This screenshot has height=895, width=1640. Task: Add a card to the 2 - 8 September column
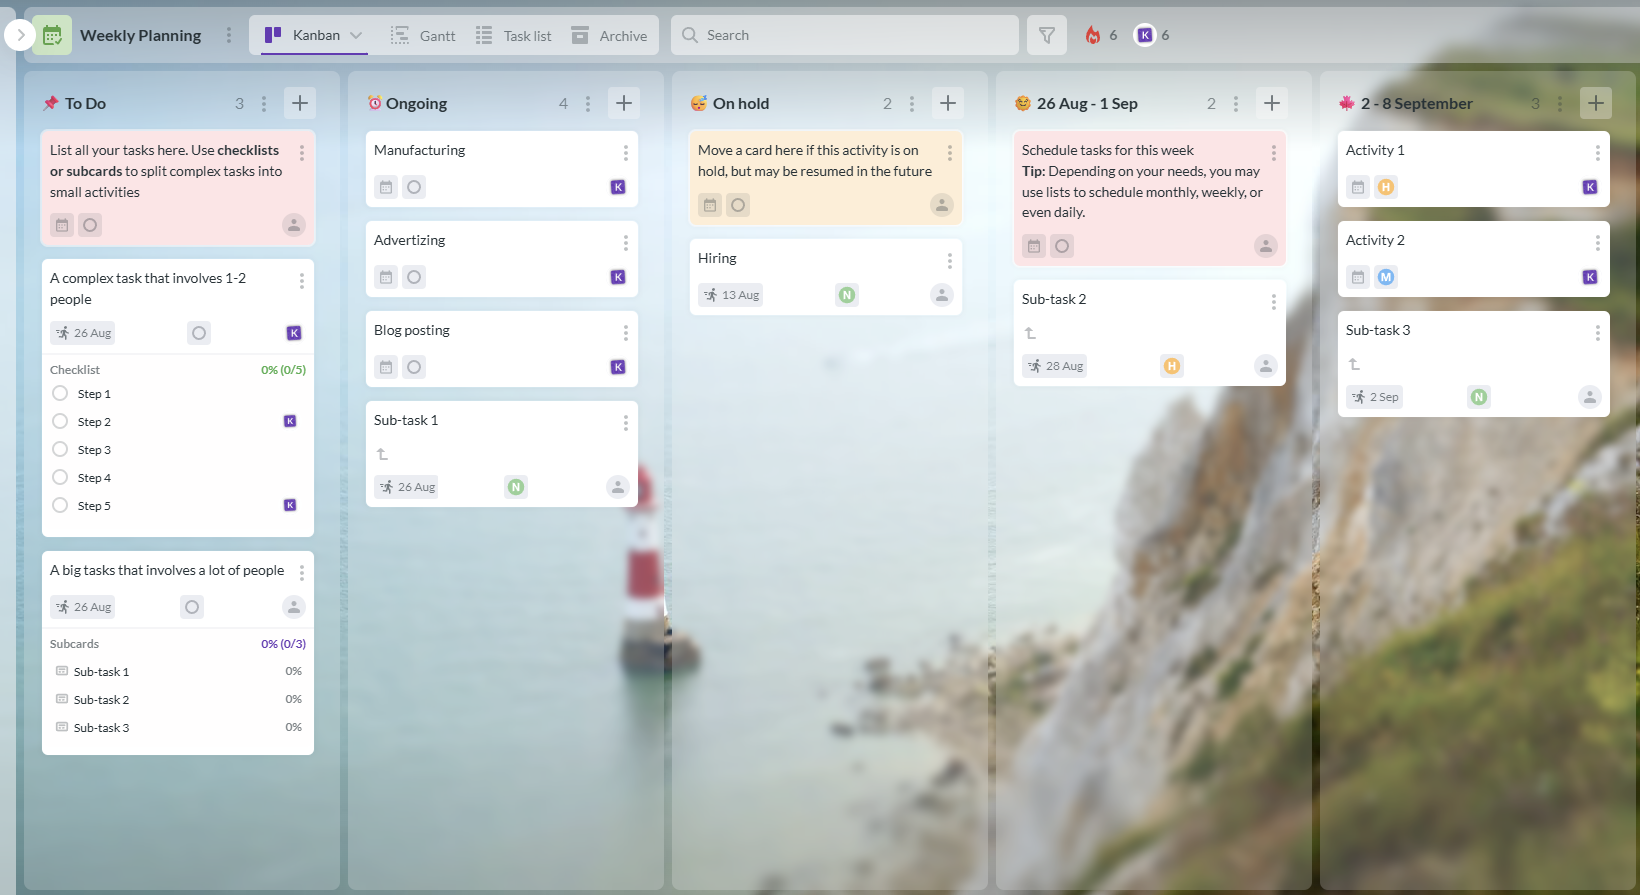[x=1596, y=103]
